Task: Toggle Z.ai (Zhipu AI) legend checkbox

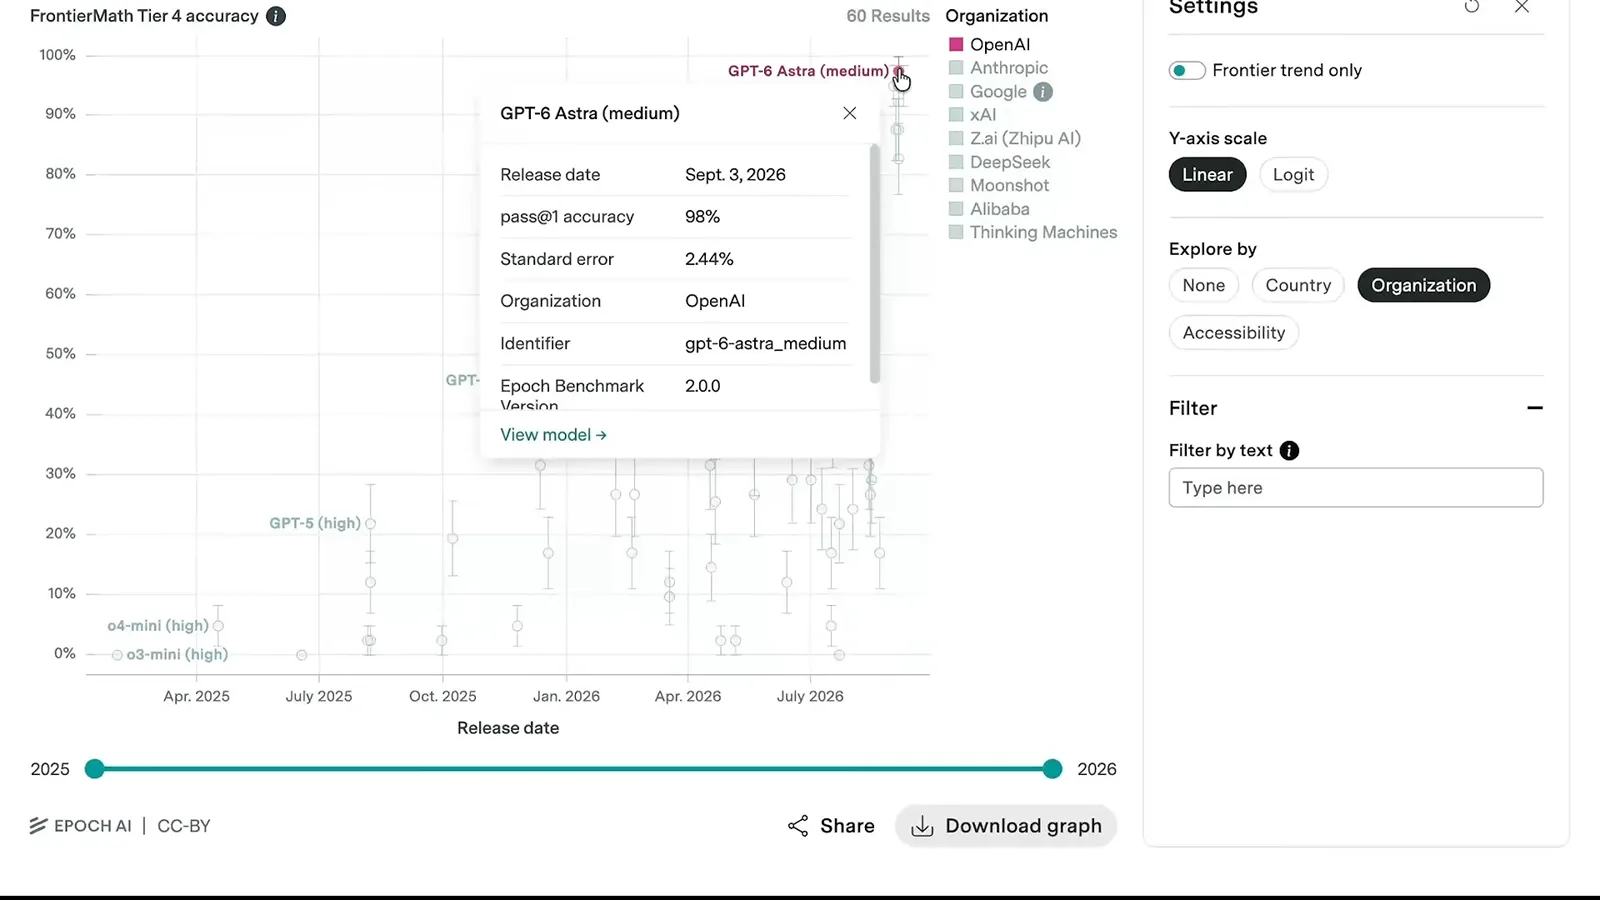Action: pos(956,139)
